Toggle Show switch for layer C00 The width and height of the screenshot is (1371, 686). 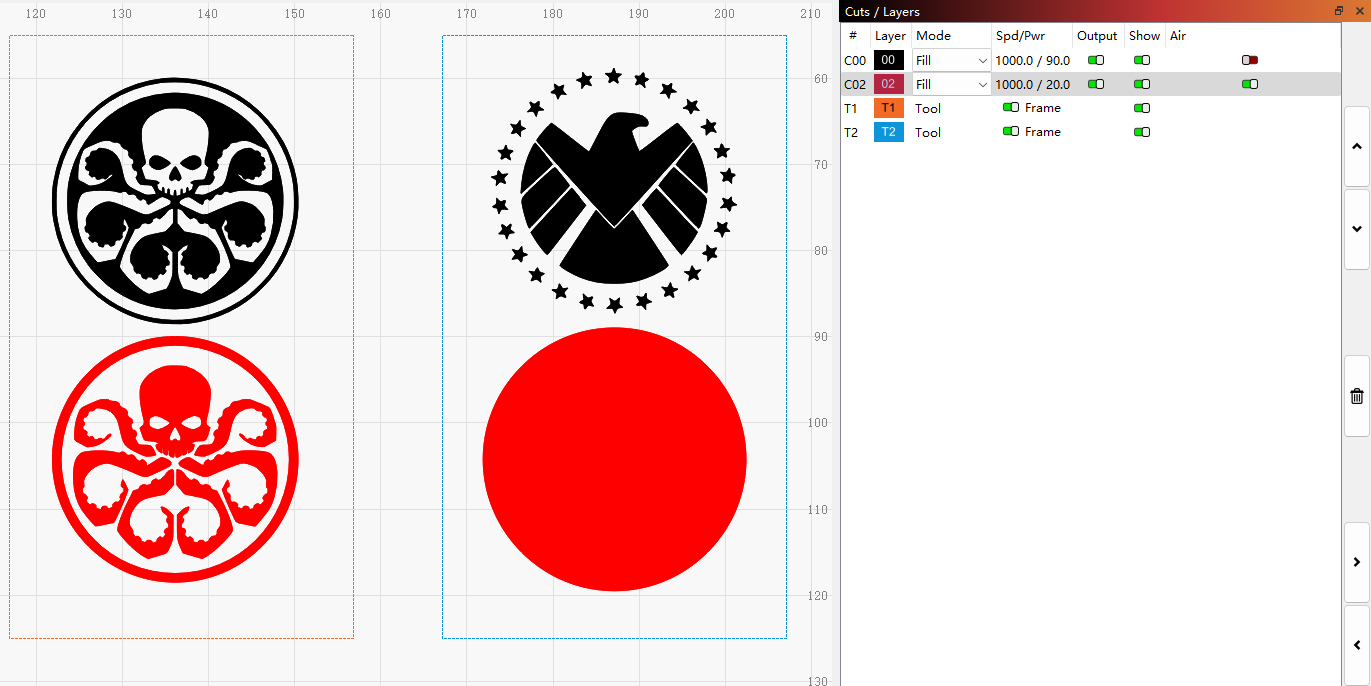coord(1142,60)
